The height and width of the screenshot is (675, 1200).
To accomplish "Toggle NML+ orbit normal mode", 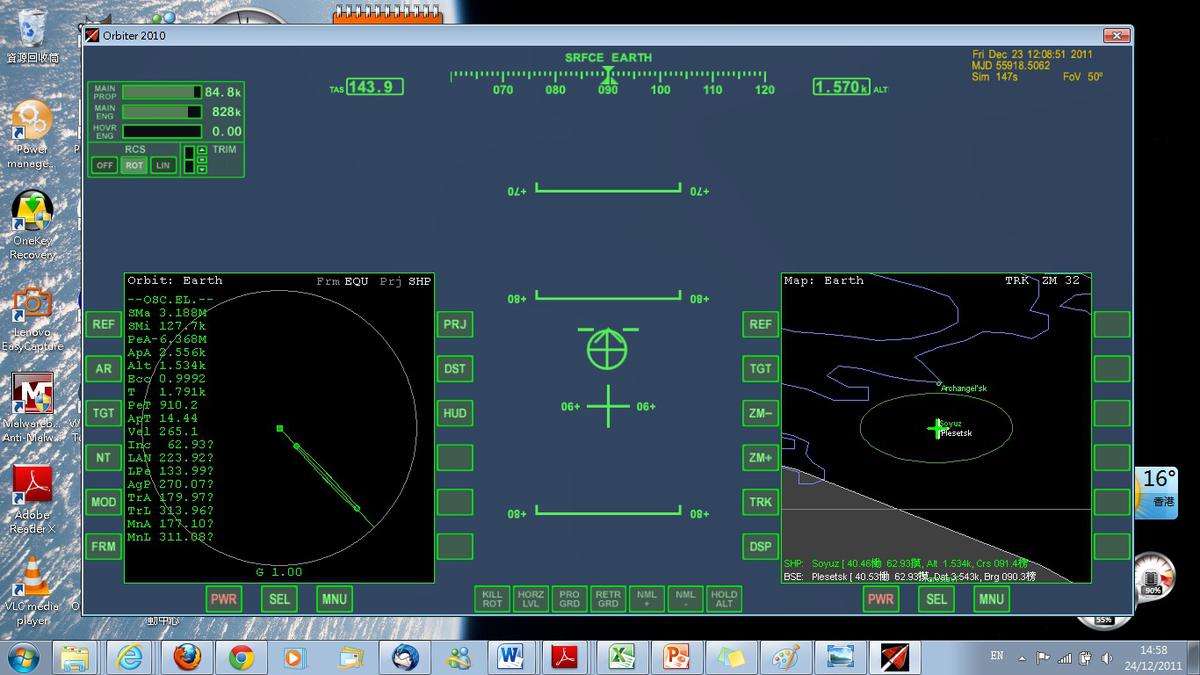I will click(x=646, y=599).
